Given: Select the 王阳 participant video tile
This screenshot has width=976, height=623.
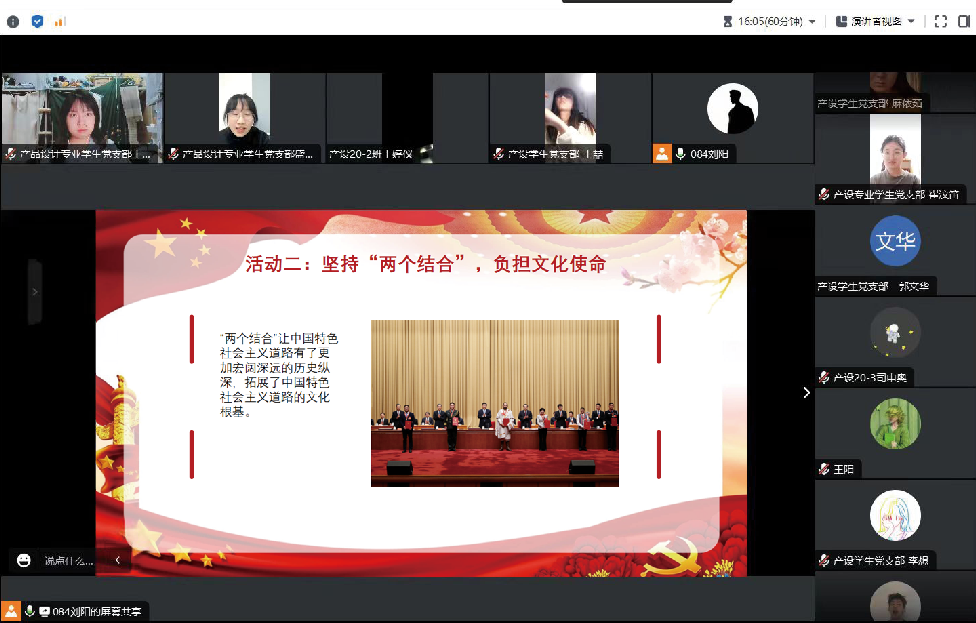Looking at the screenshot, I should pos(894,425).
